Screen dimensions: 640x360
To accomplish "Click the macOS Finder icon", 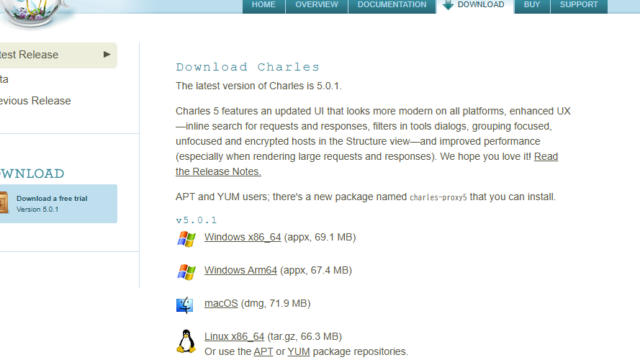I will click(184, 305).
